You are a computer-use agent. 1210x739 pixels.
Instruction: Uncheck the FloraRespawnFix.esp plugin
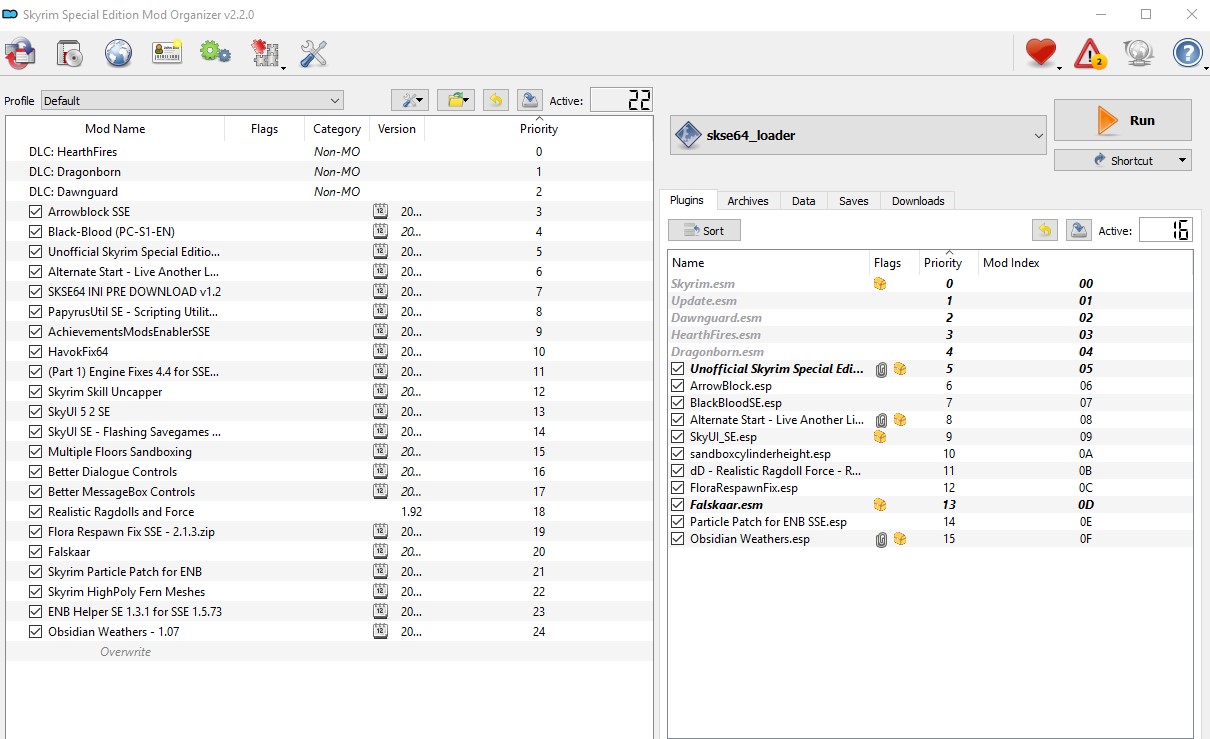[x=678, y=488]
